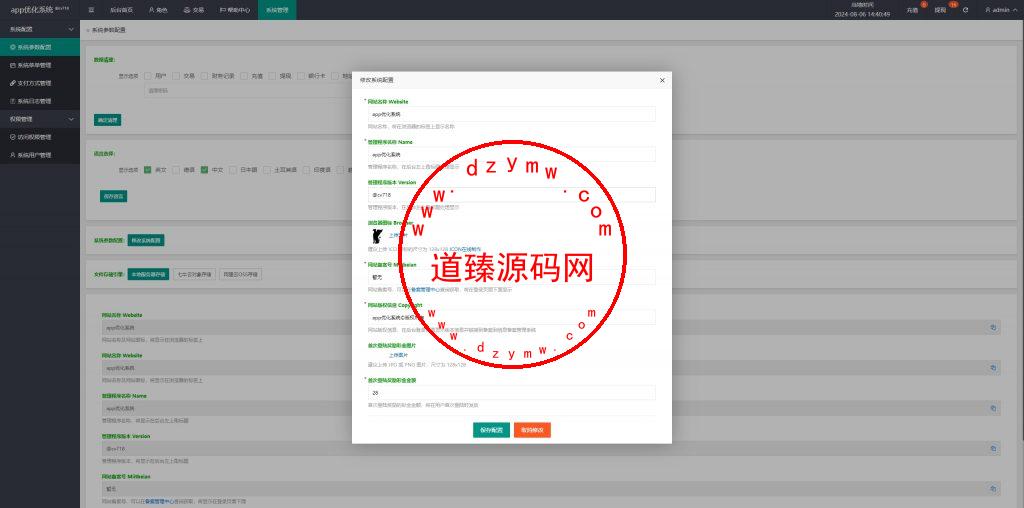Viewport: 1024px width, 508px height.
Task: Copy the background Name row value
Action: (x=993, y=408)
